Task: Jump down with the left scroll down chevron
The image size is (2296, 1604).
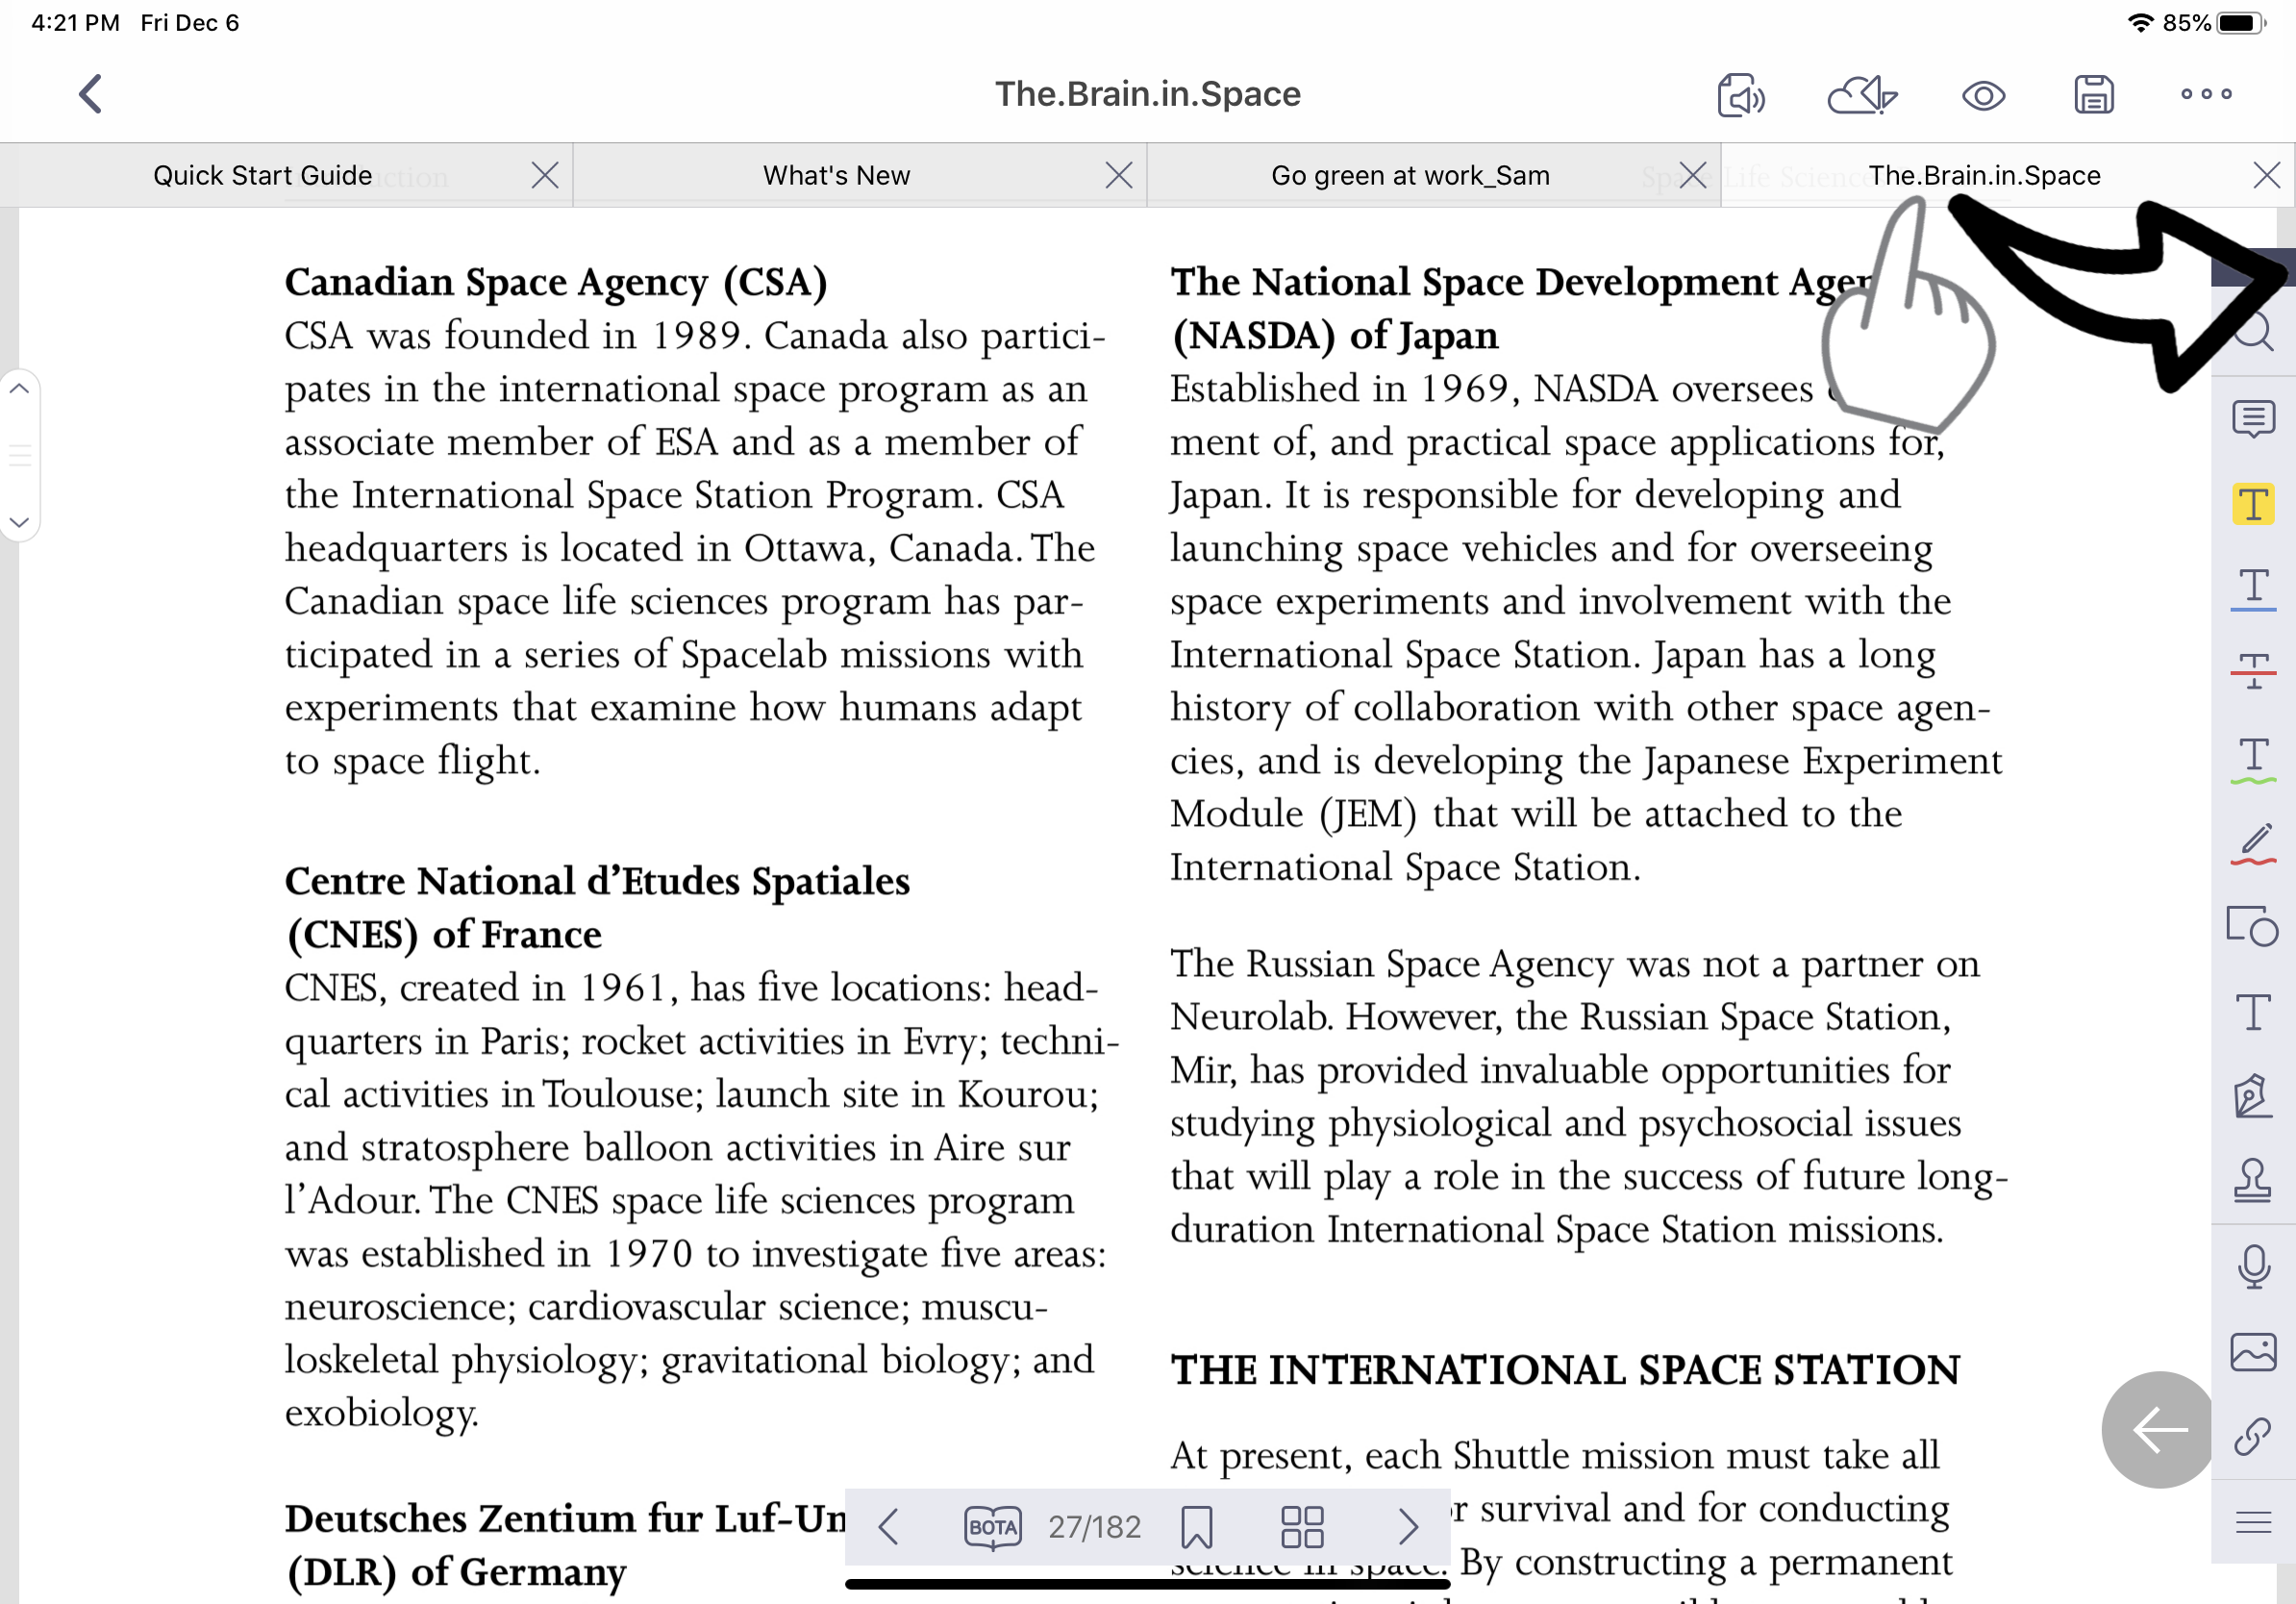Action: click(x=19, y=522)
